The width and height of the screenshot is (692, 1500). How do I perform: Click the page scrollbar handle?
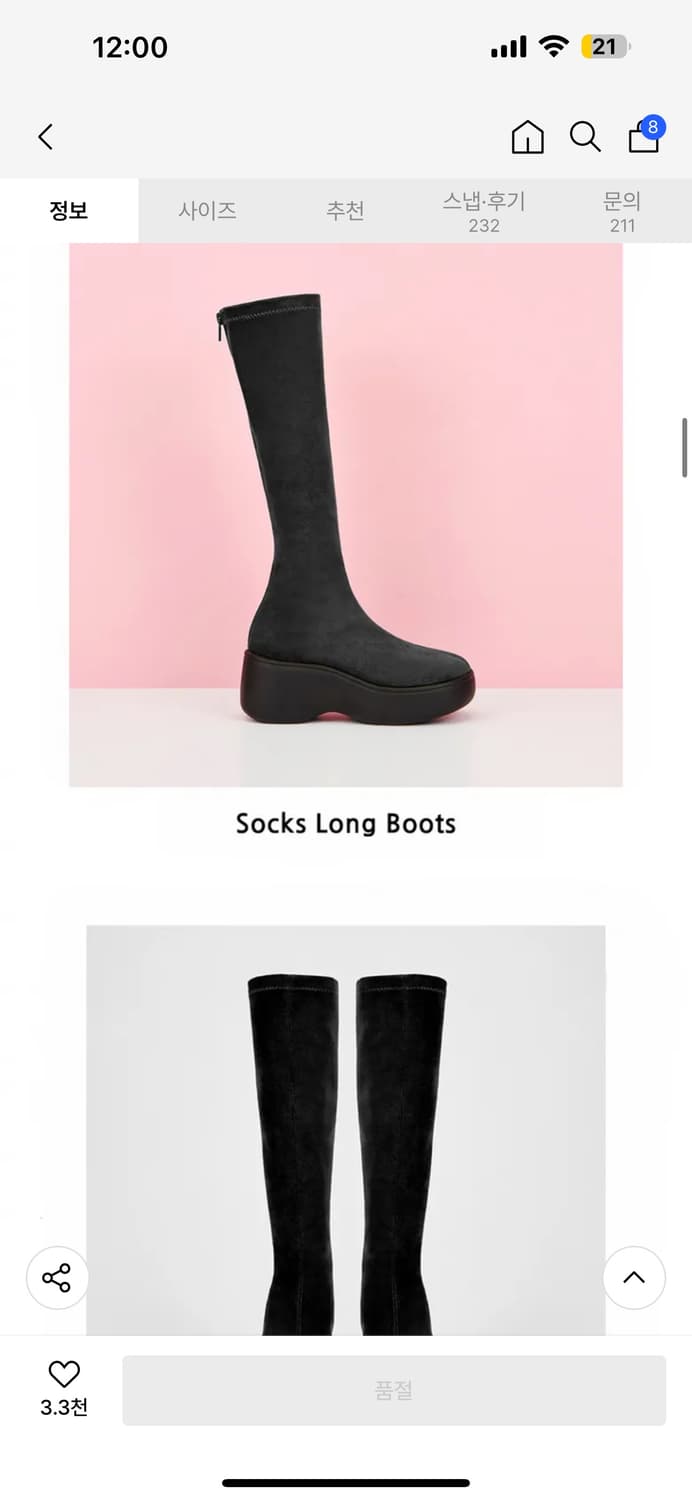pyautogui.click(x=685, y=447)
